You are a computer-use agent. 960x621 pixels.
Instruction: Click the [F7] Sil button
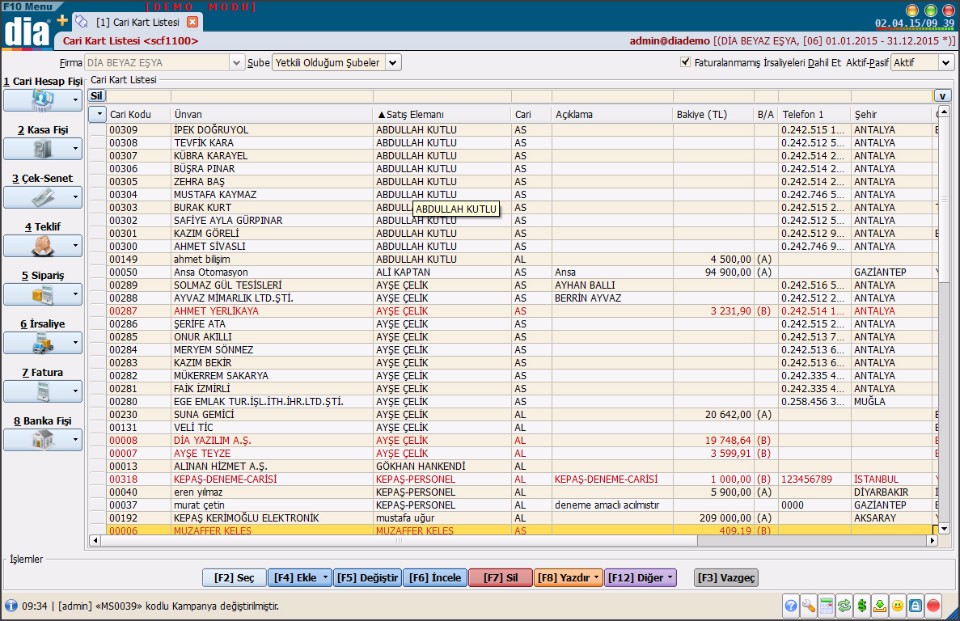coord(500,578)
